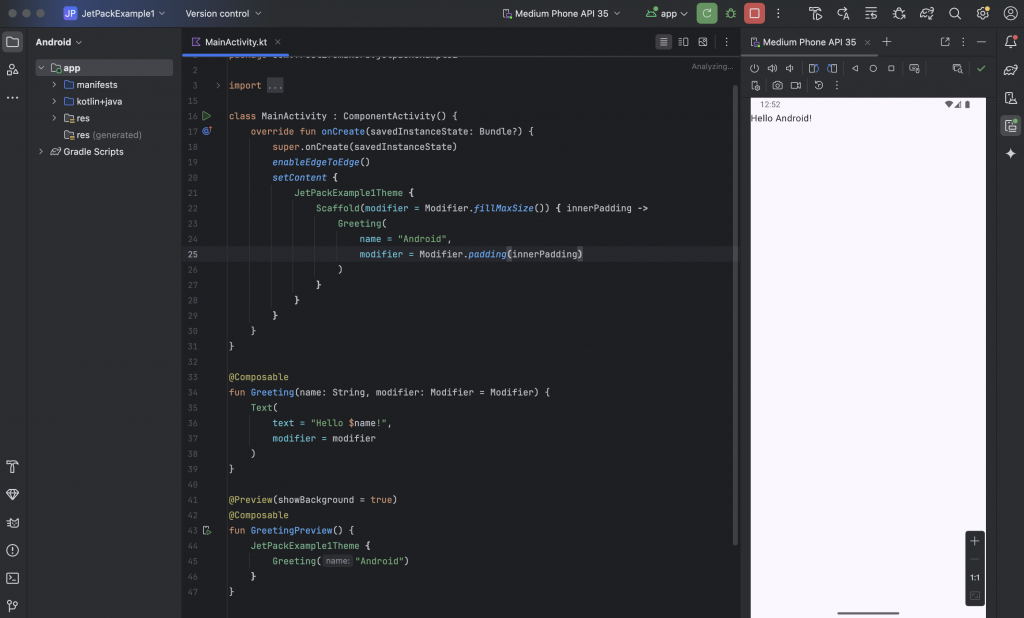Screen dimensions: 1024x618
Task: Open the Android project view dropdown
Action: pos(59,42)
